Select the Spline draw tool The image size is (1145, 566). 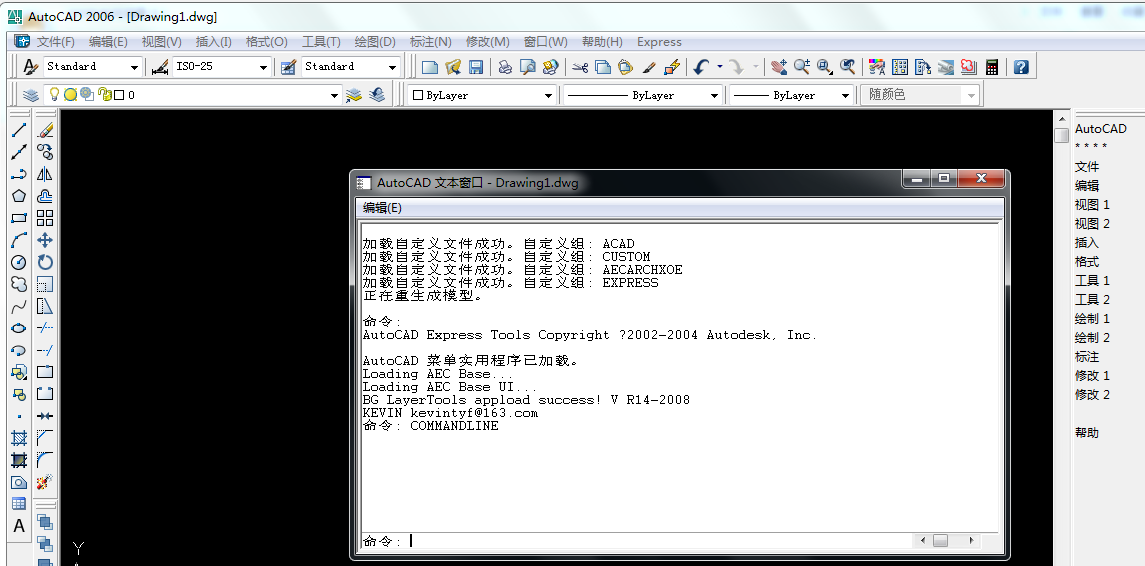(19, 306)
